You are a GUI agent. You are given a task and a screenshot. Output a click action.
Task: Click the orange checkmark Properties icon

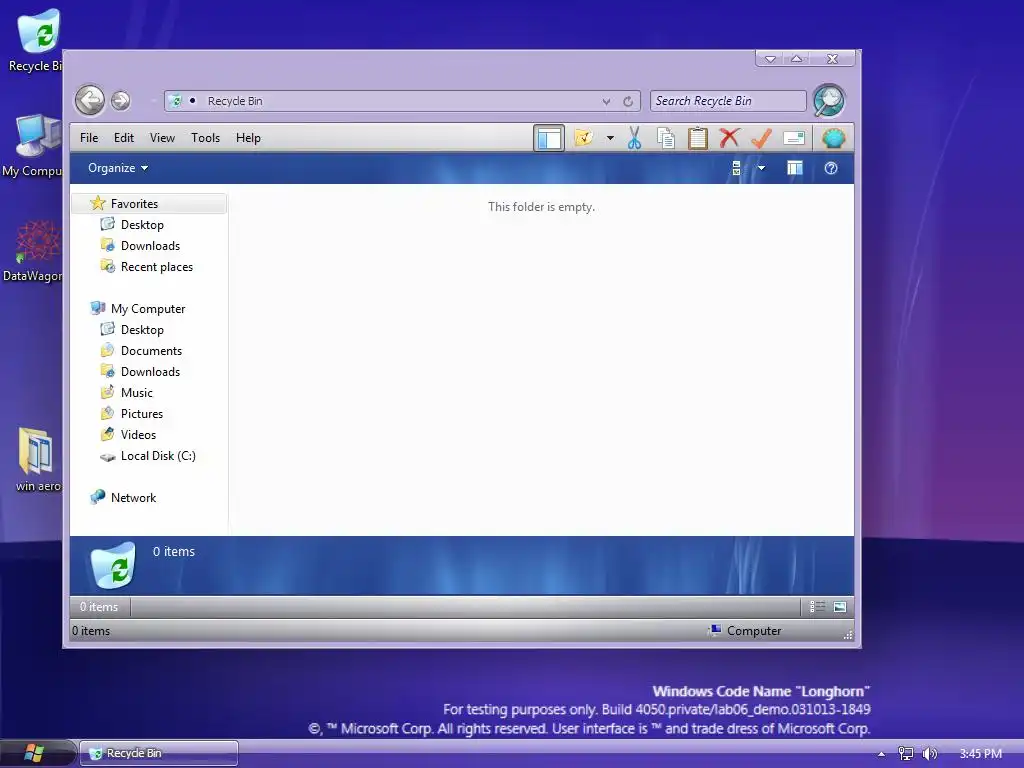coord(761,138)
